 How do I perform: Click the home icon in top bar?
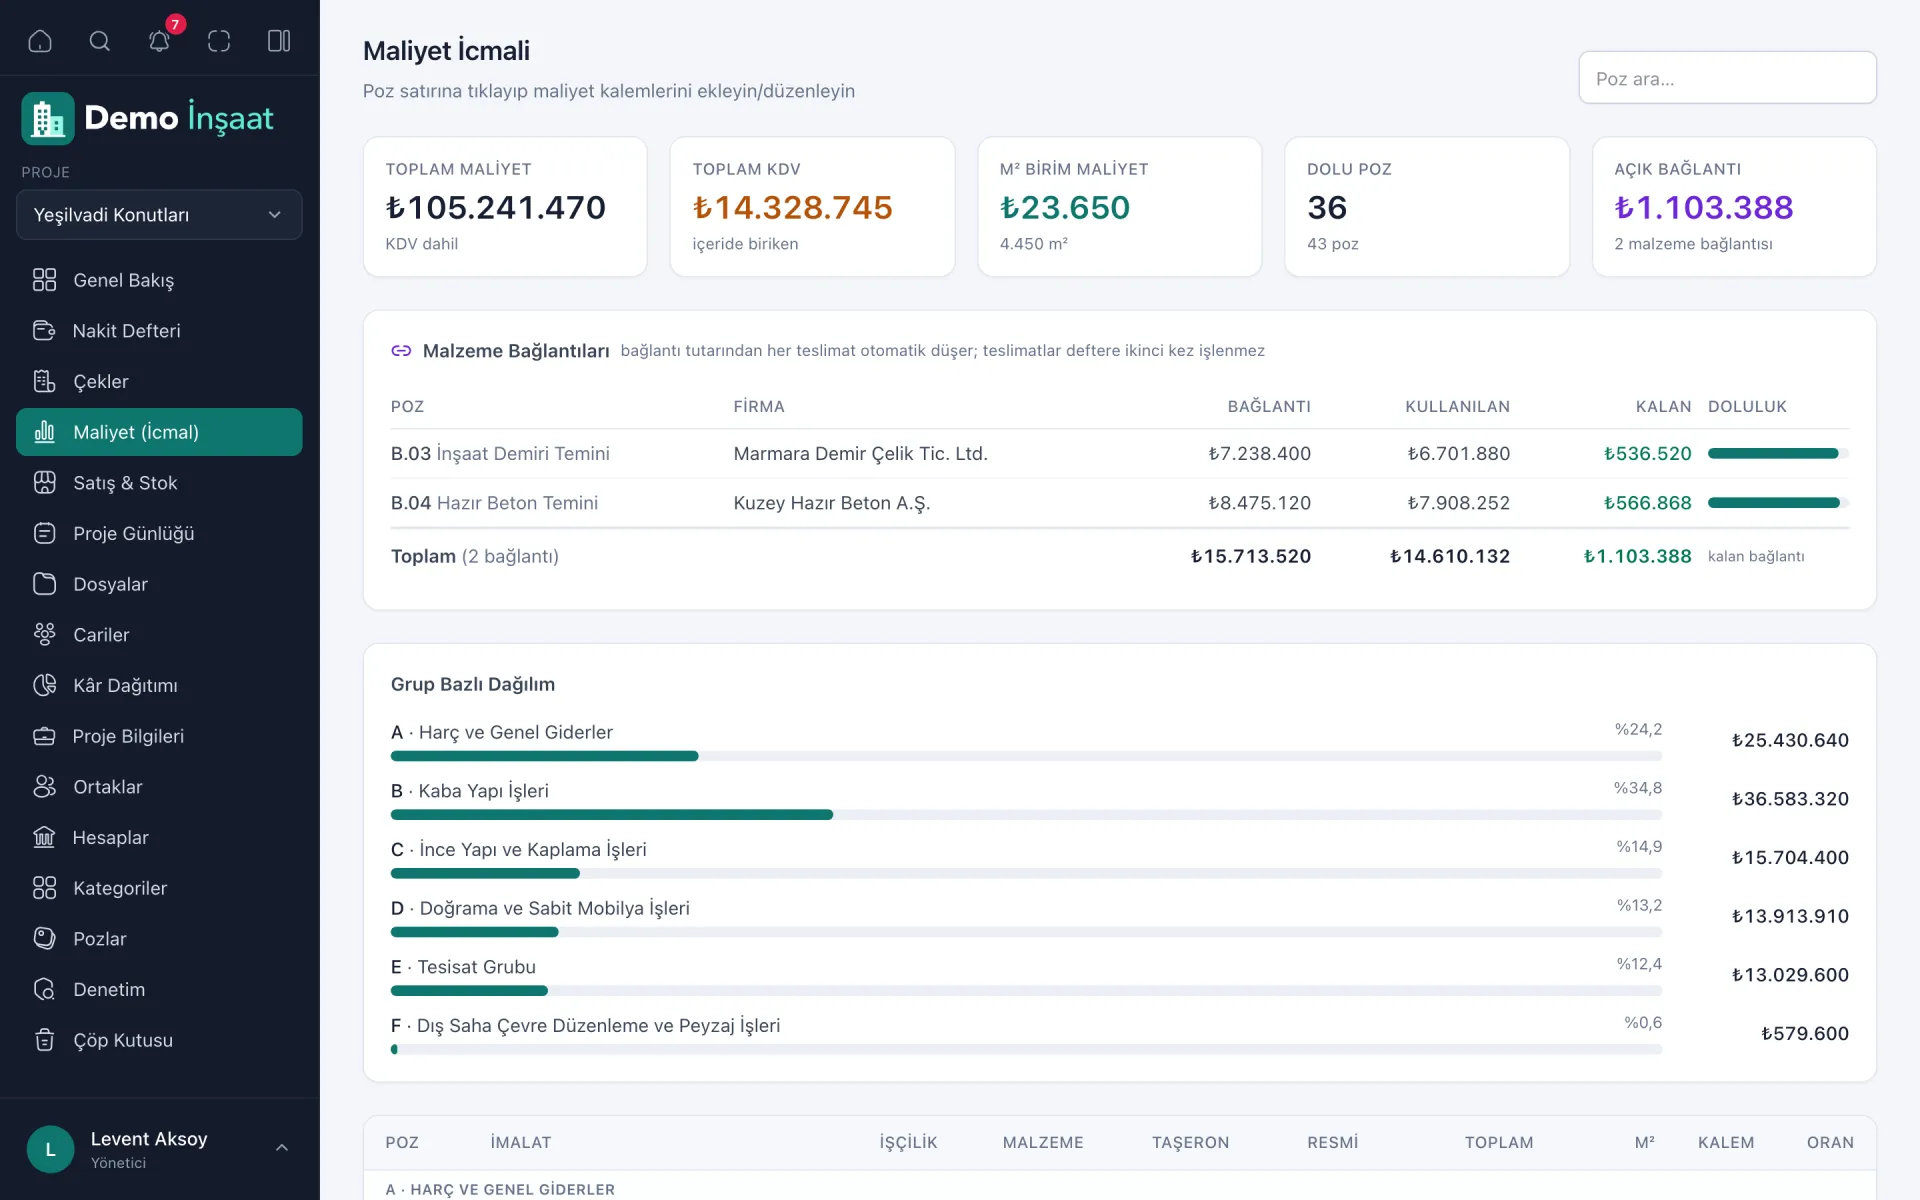(x=40, y=41)
